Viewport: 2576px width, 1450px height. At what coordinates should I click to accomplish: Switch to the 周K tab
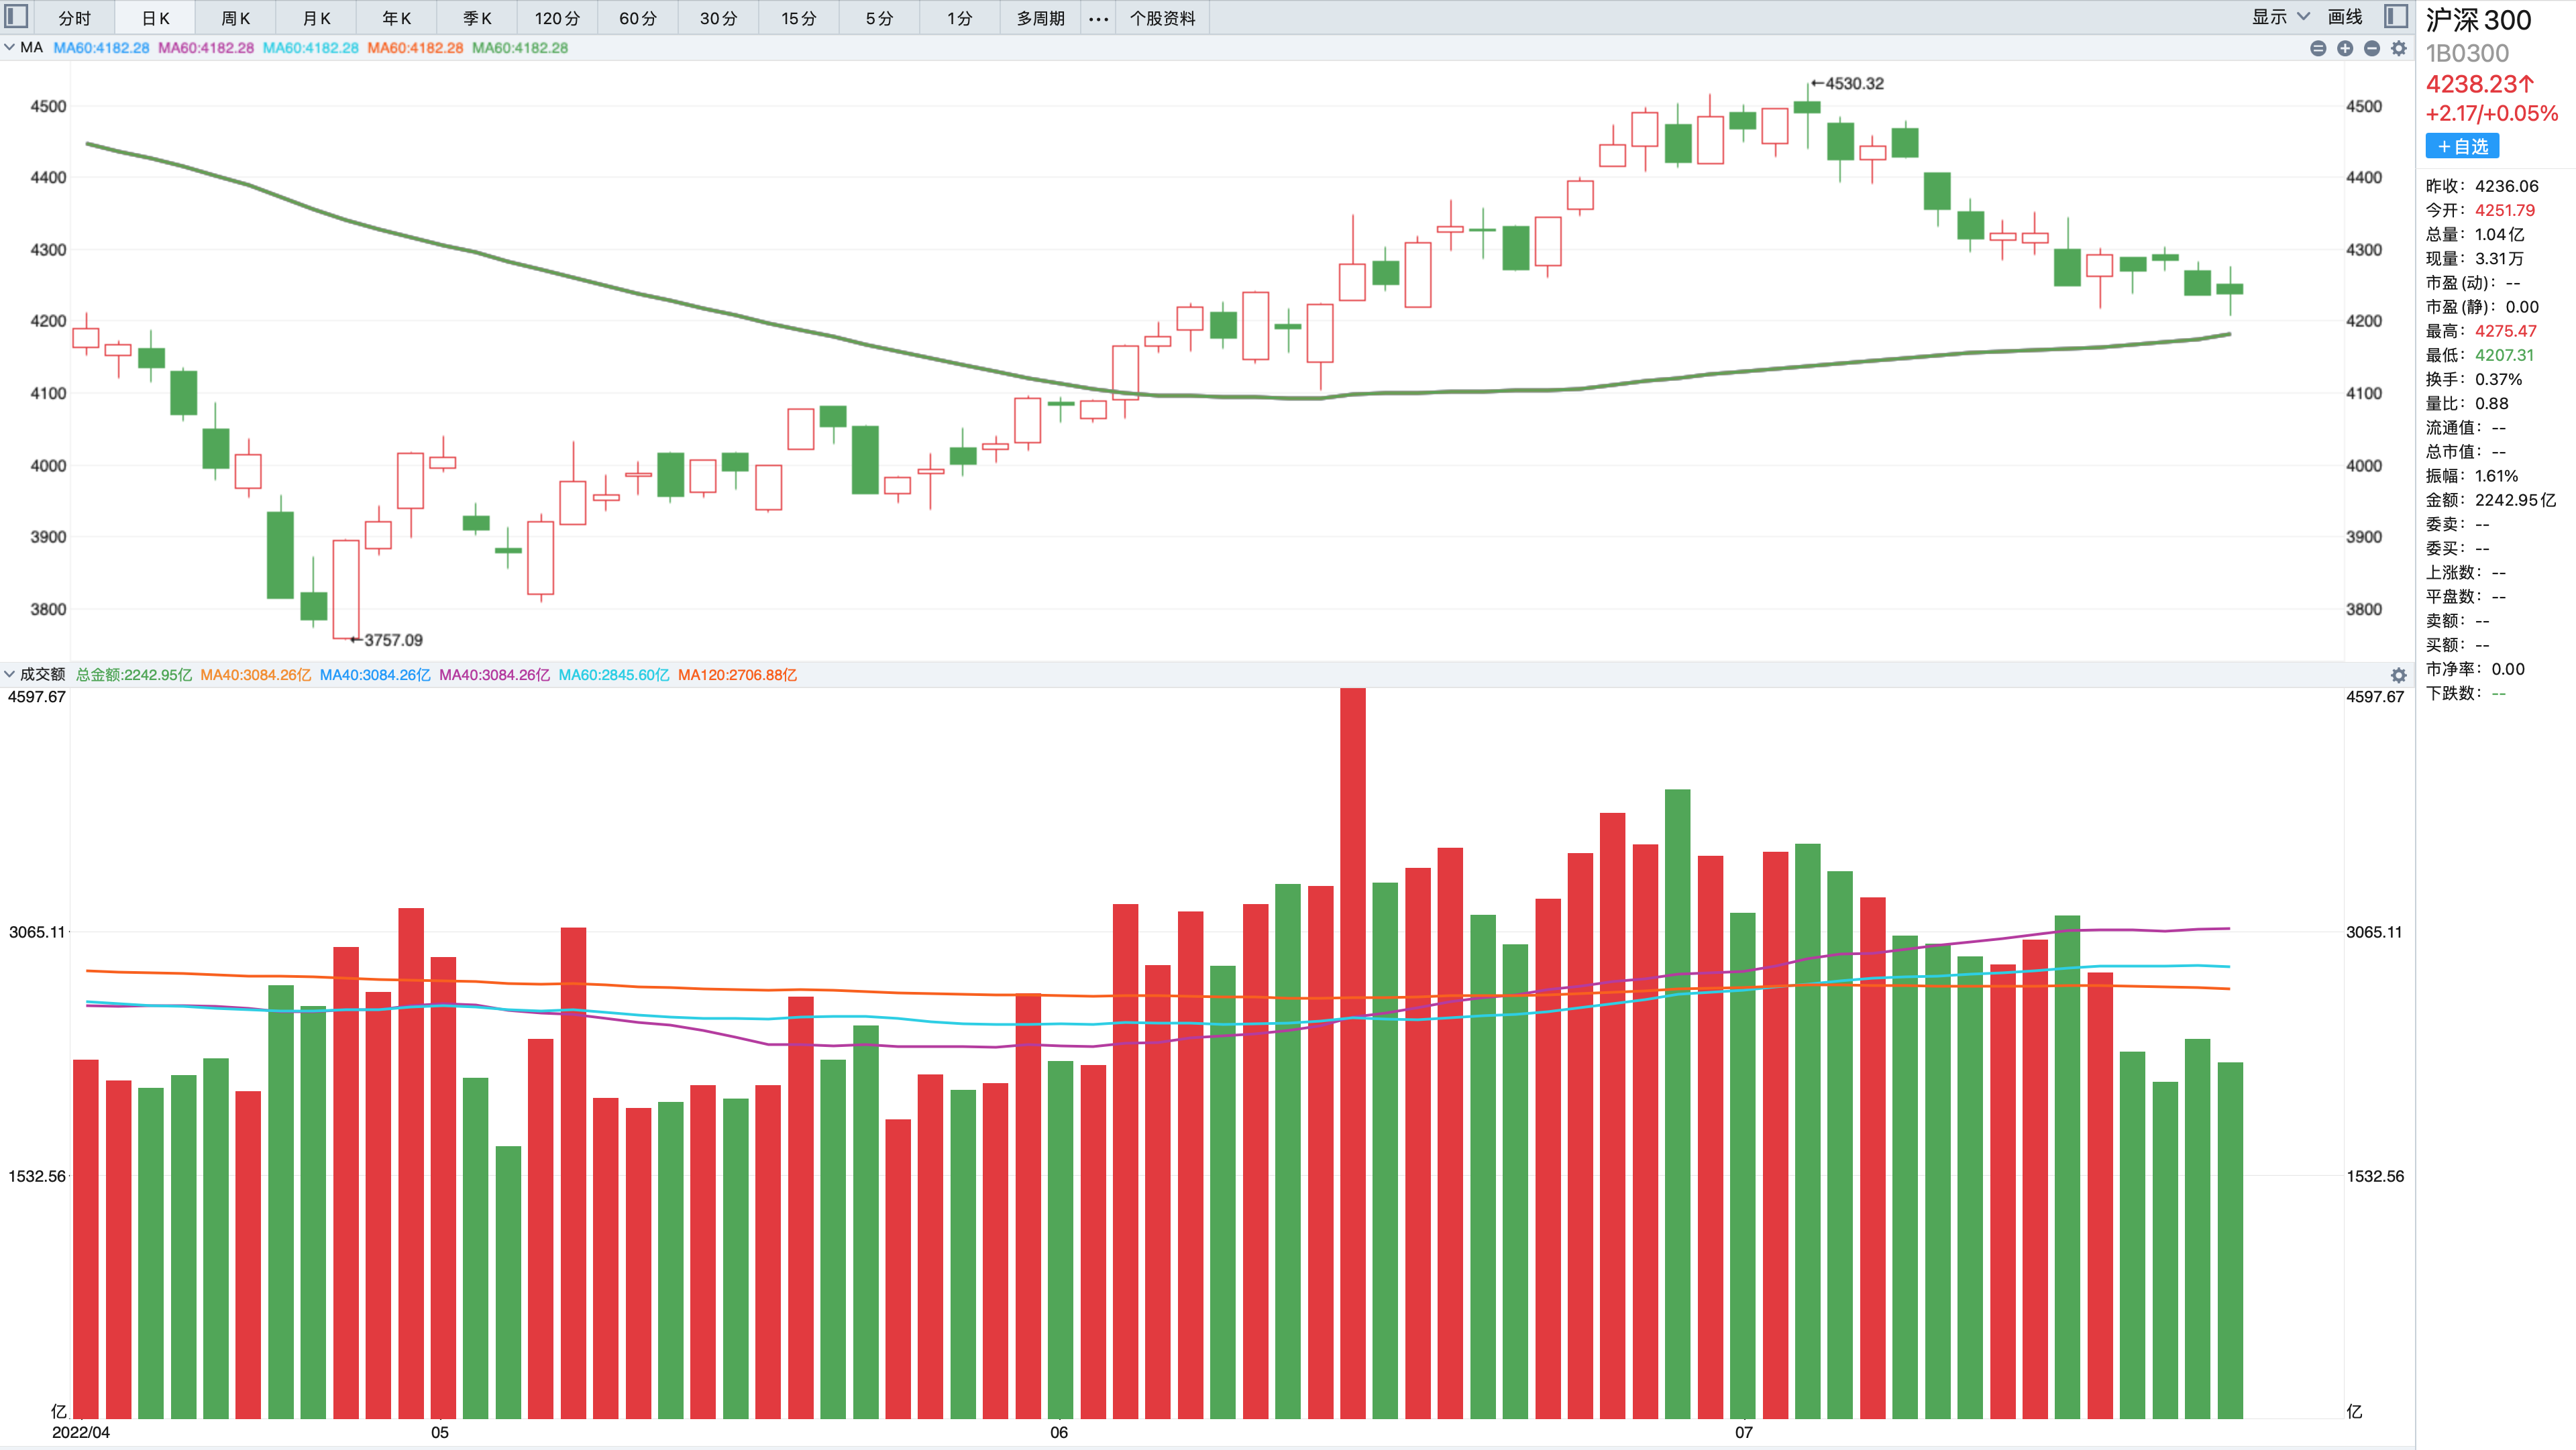tap(235, 18)
